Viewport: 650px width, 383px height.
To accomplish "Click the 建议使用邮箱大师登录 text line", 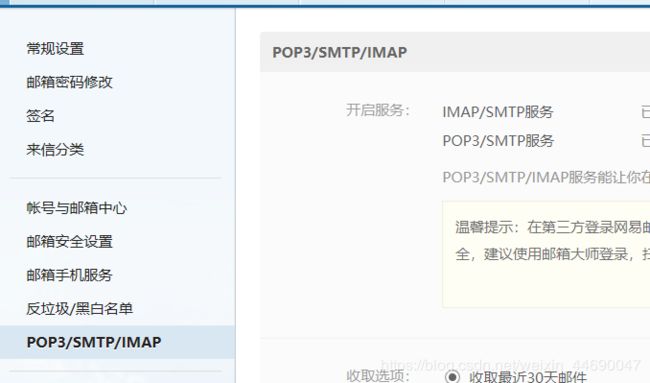I will click(x=552, y=254).
